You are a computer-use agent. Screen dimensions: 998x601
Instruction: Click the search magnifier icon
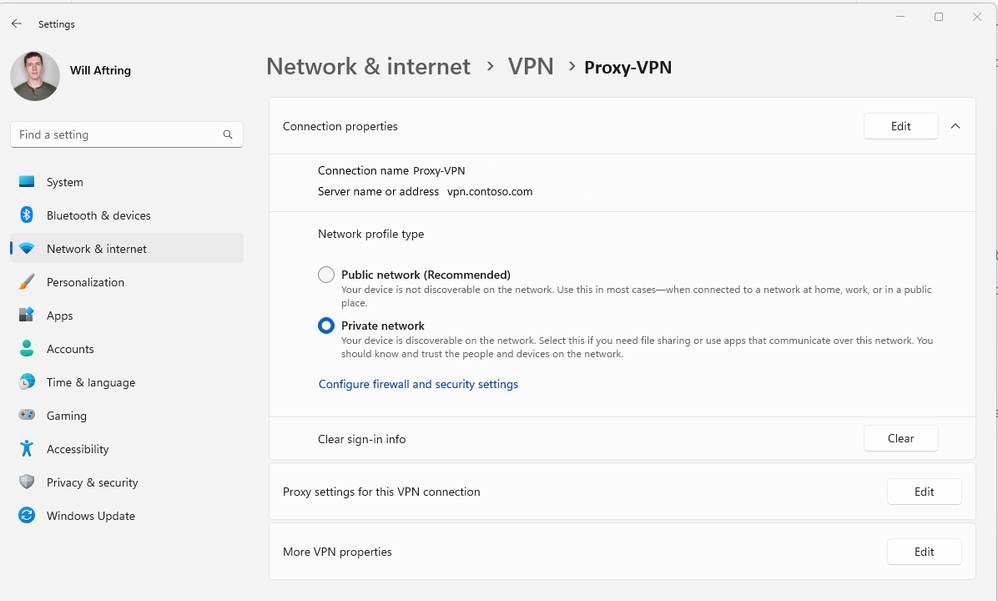point(228,134)
